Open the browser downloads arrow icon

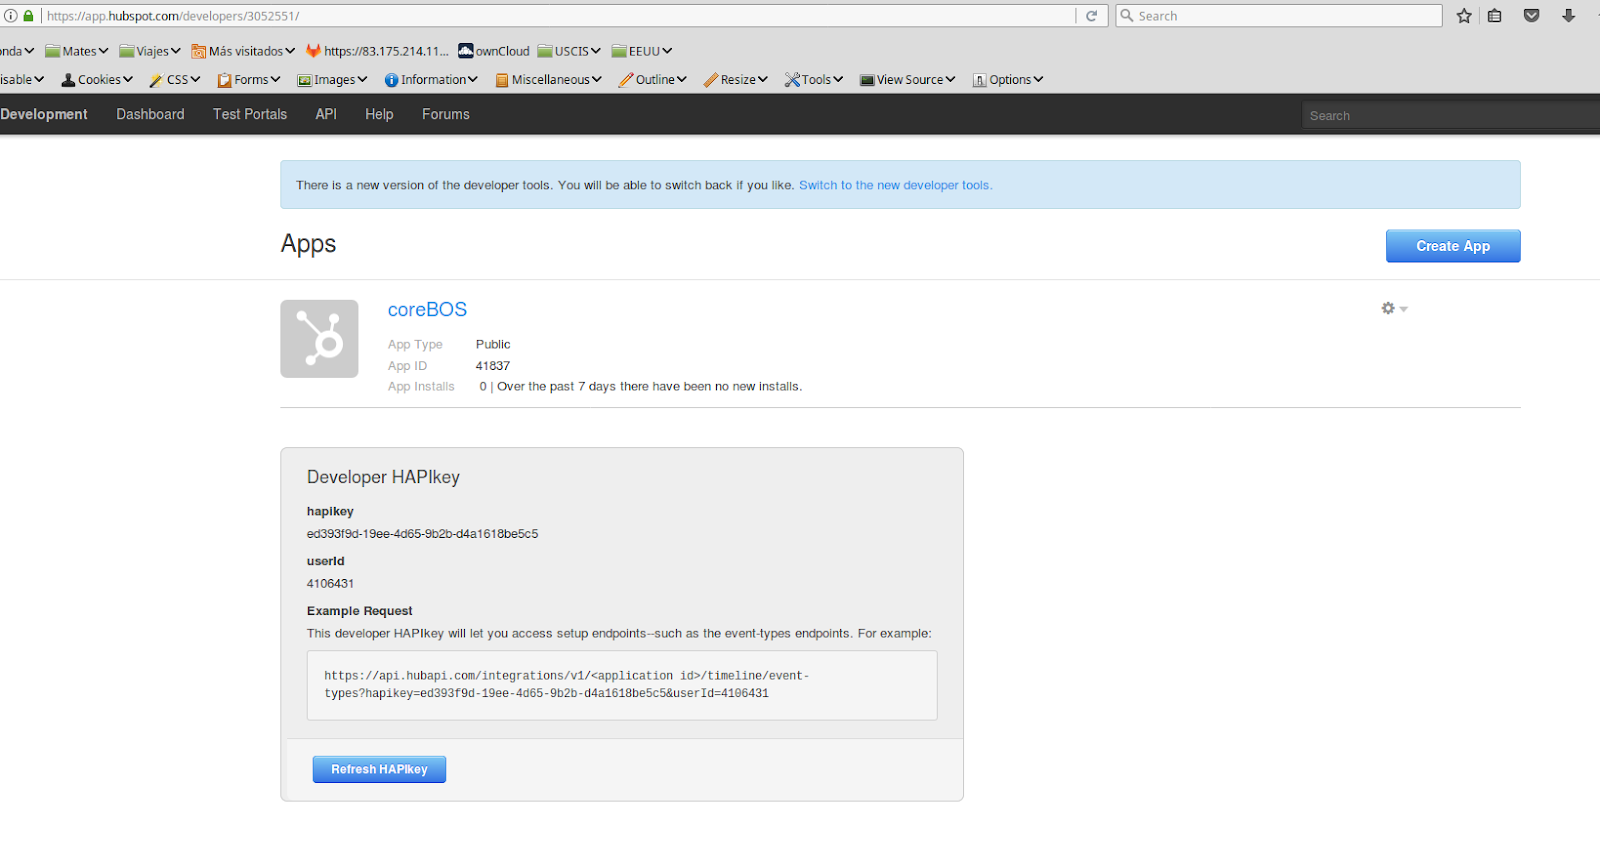tap(1568, 16)
